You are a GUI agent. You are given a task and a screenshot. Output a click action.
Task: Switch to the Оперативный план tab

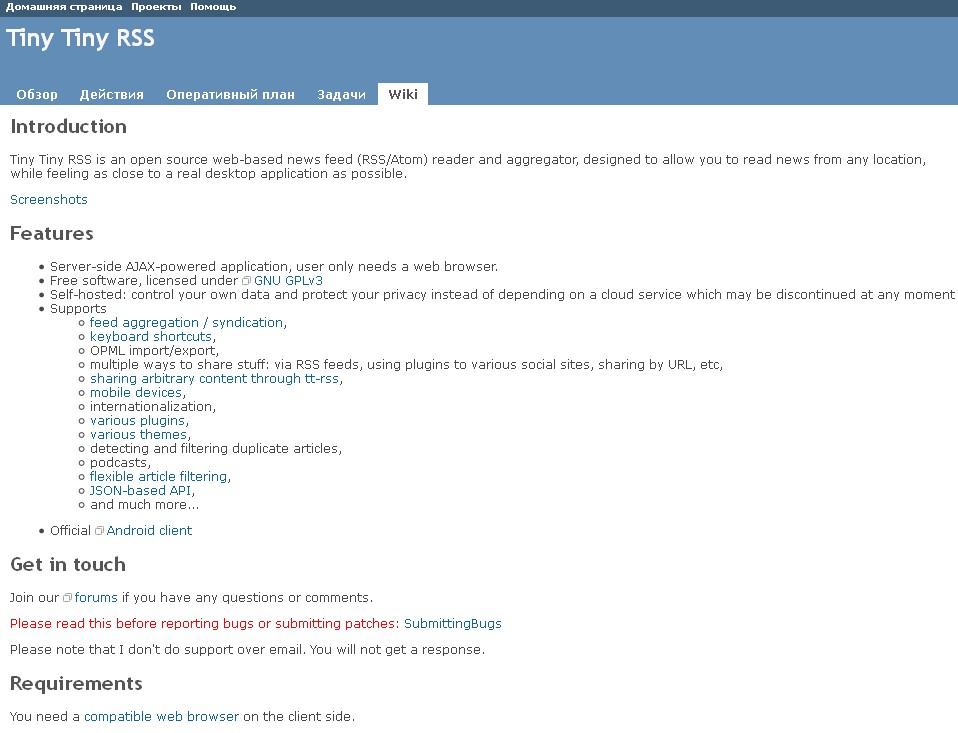coord(230,95)
